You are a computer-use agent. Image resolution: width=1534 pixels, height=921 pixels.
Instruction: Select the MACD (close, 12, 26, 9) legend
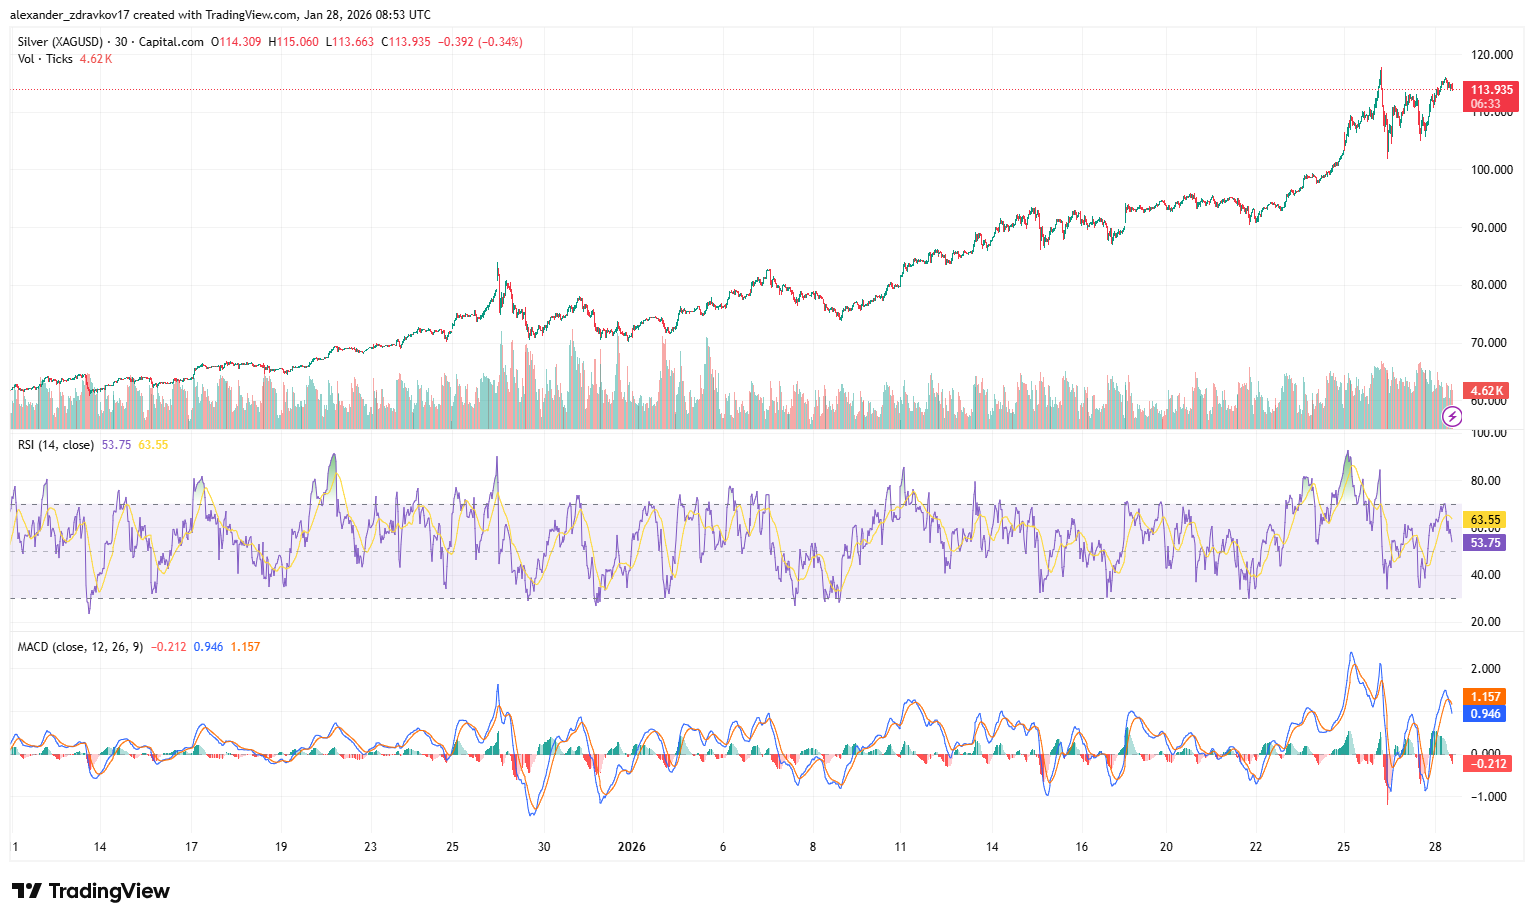click(x=80, y=647)
